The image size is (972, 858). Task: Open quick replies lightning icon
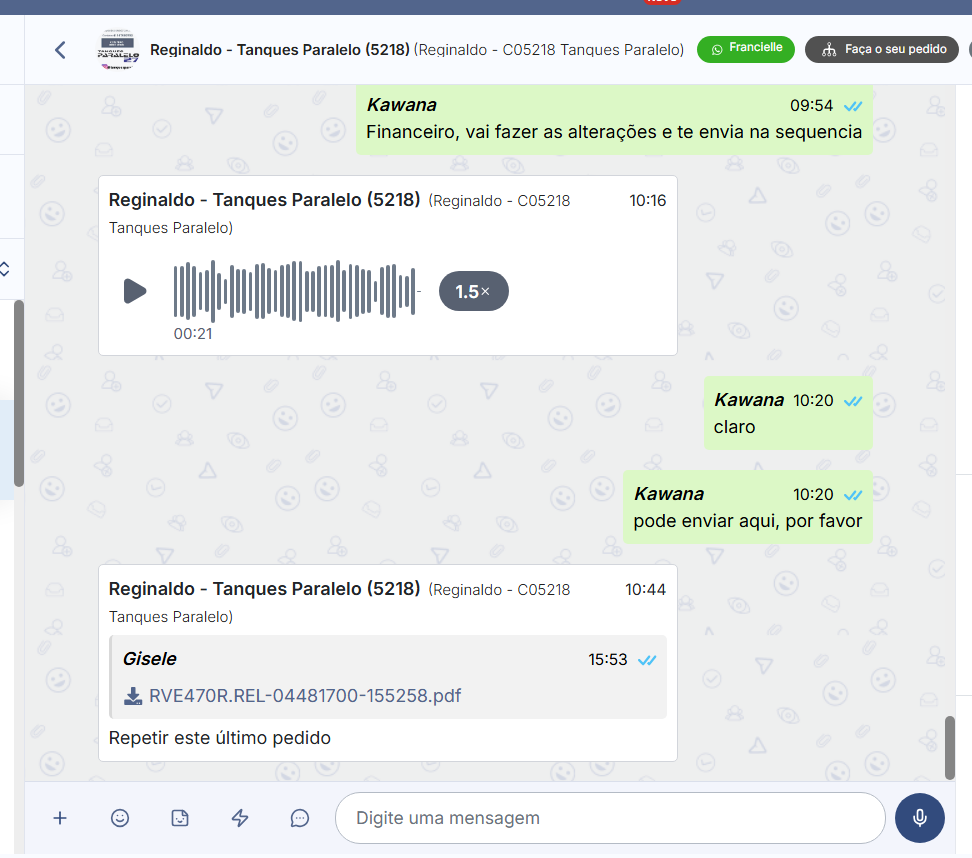240,818
